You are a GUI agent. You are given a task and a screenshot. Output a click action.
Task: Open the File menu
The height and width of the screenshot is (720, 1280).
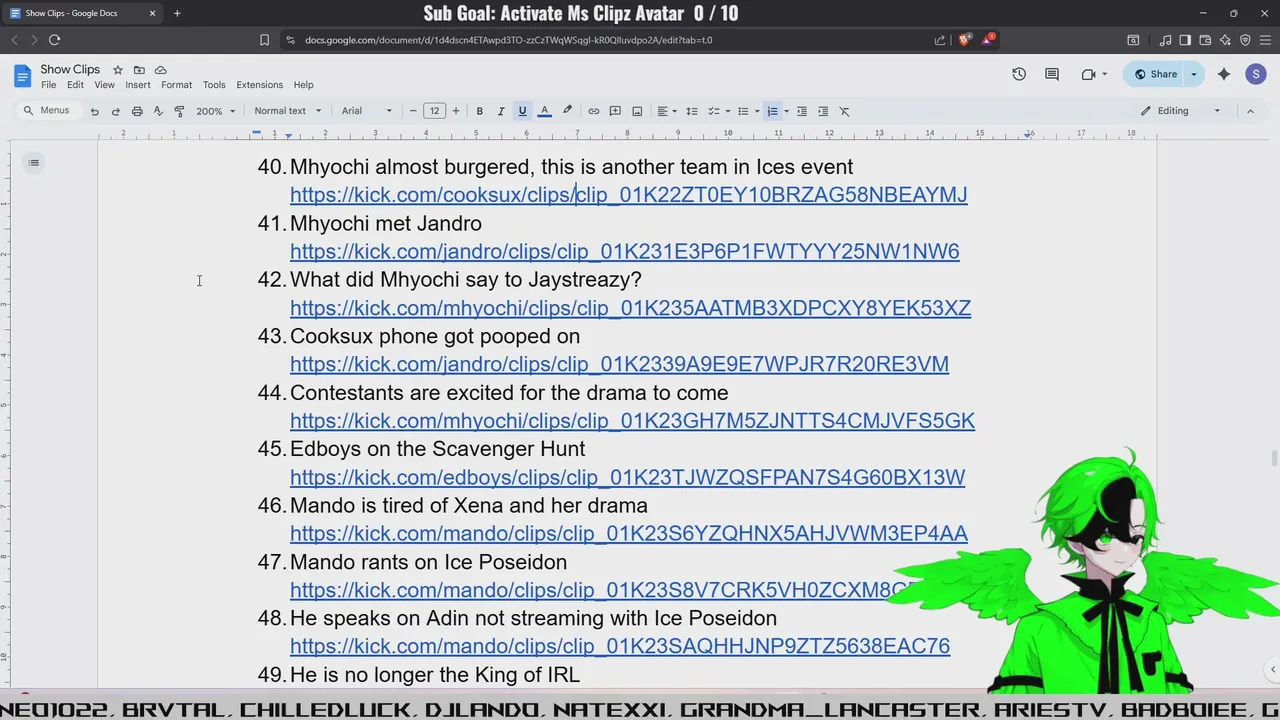click(x=48, y=85)
